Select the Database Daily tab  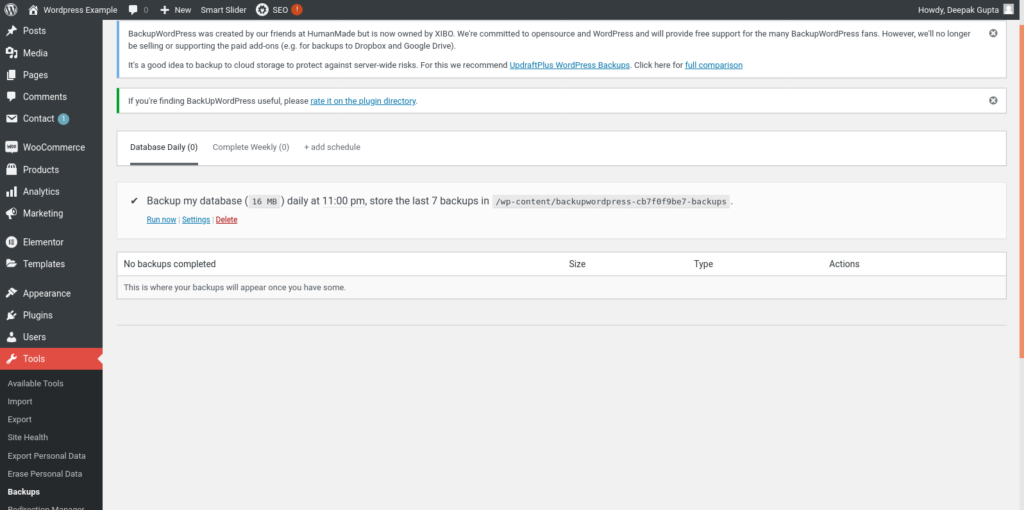tap(164, 147)
